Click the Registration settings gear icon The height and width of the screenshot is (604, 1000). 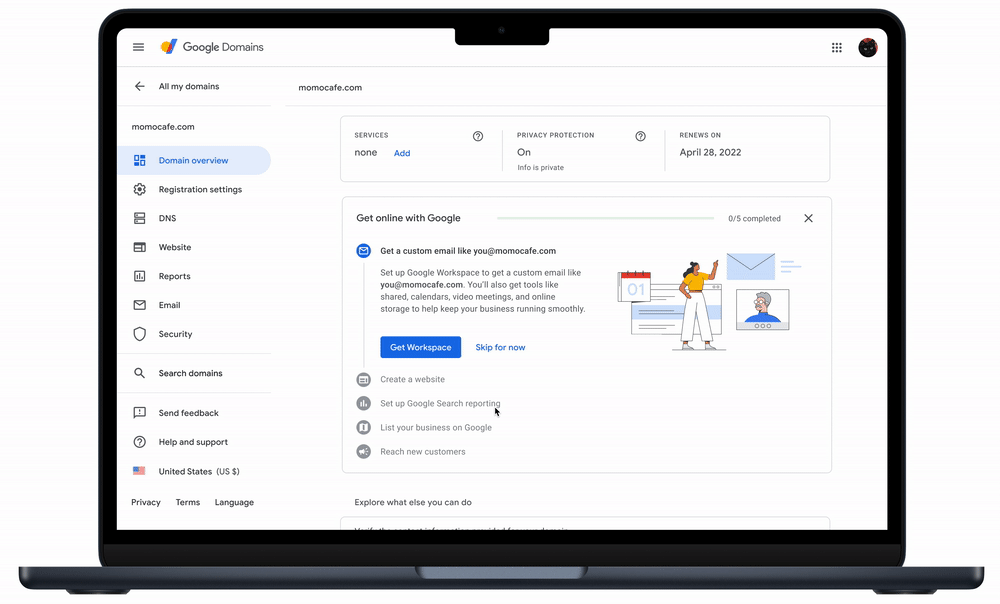click(140, 189)
